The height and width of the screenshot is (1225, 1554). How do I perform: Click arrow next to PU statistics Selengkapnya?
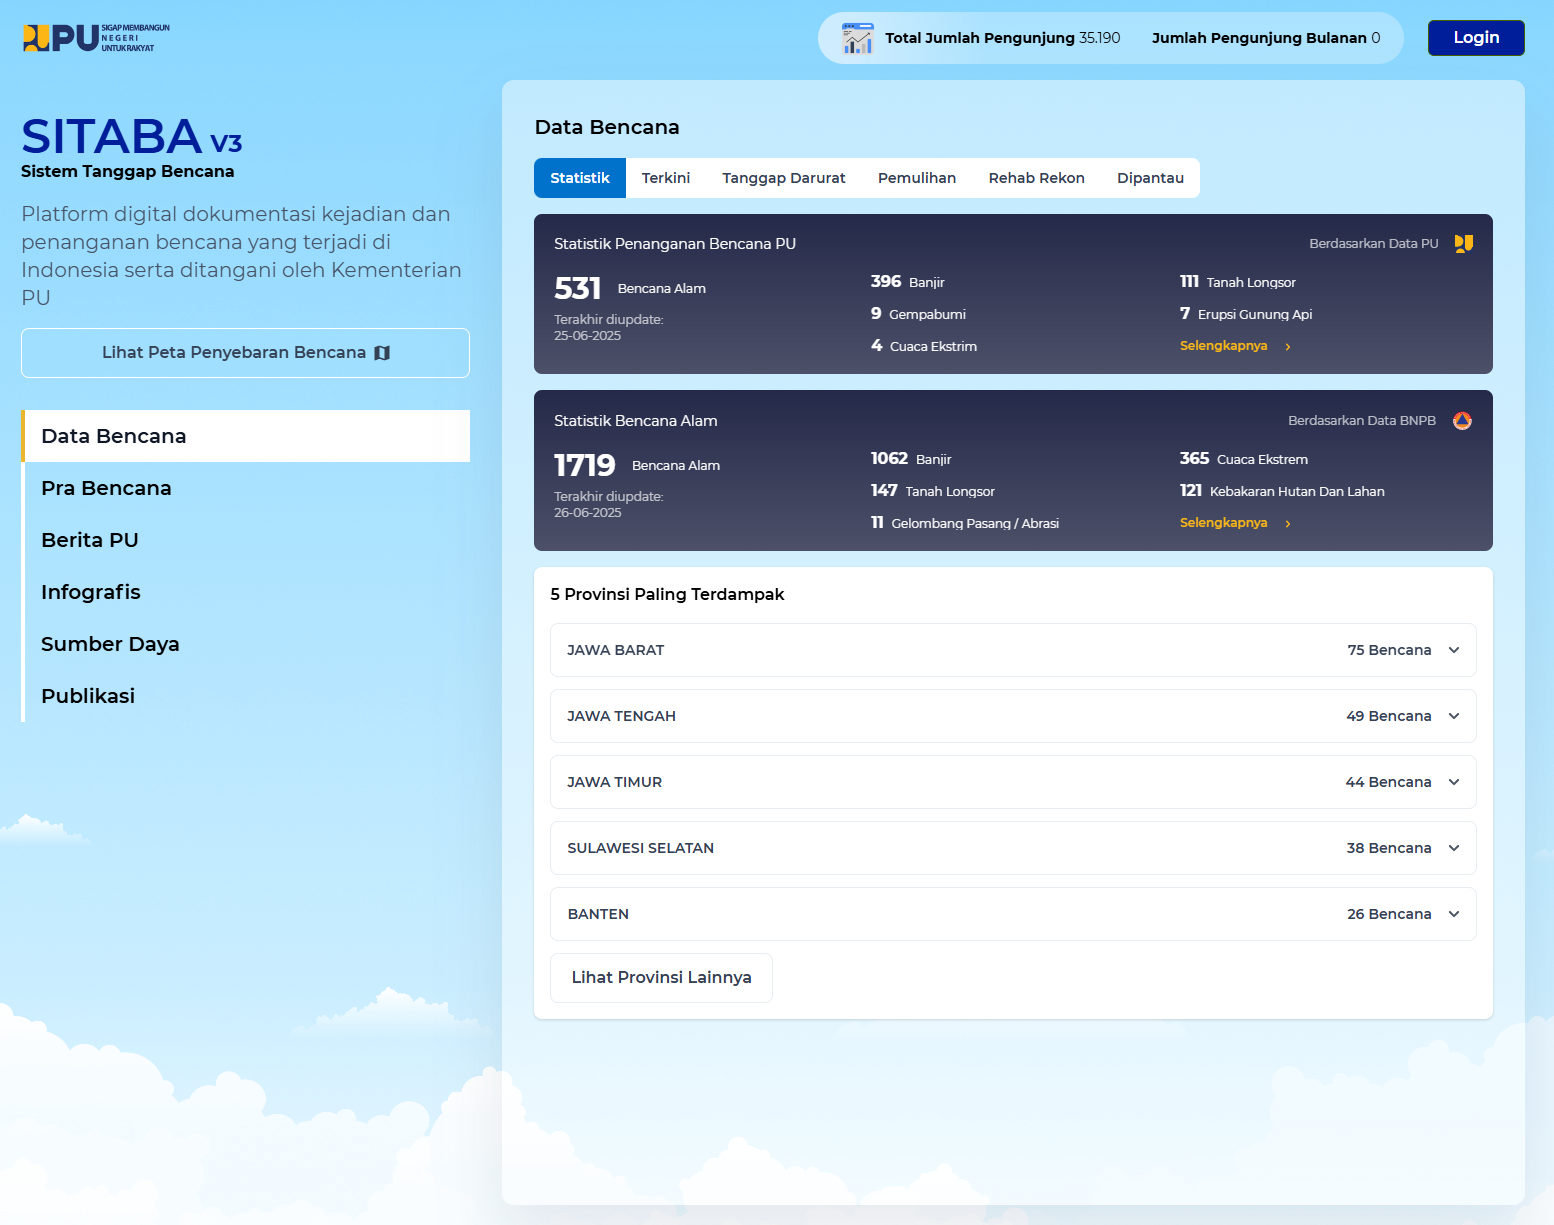[1288, 347]
